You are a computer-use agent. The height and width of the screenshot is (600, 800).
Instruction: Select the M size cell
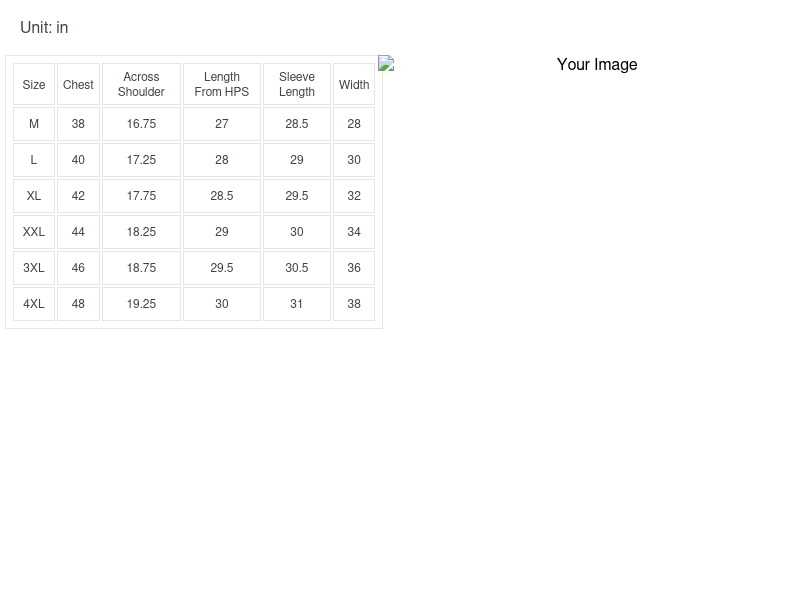click(34, 124)
